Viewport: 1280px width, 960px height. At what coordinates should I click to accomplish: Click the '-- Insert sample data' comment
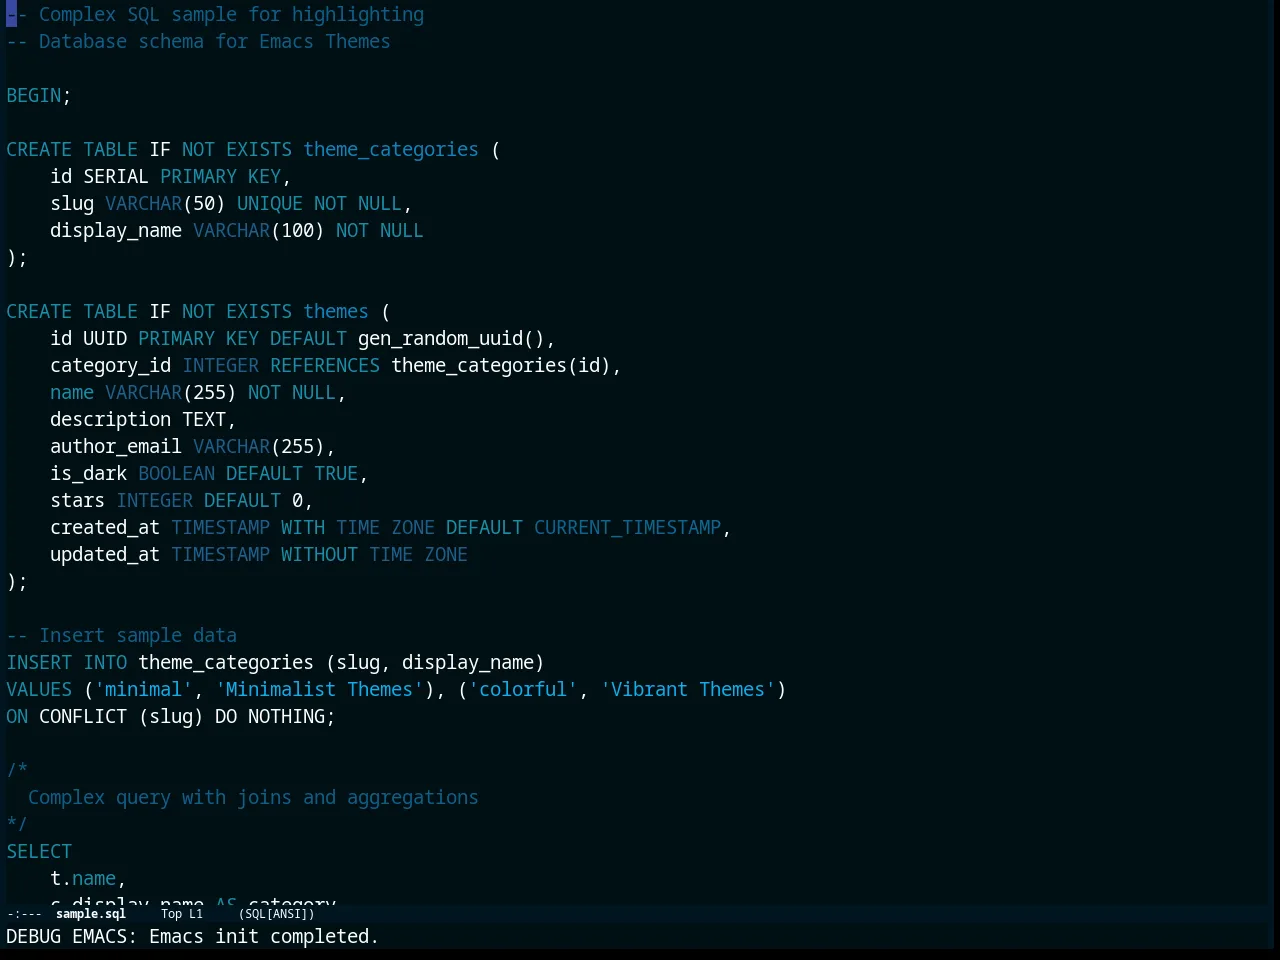[x=122, y=636]
